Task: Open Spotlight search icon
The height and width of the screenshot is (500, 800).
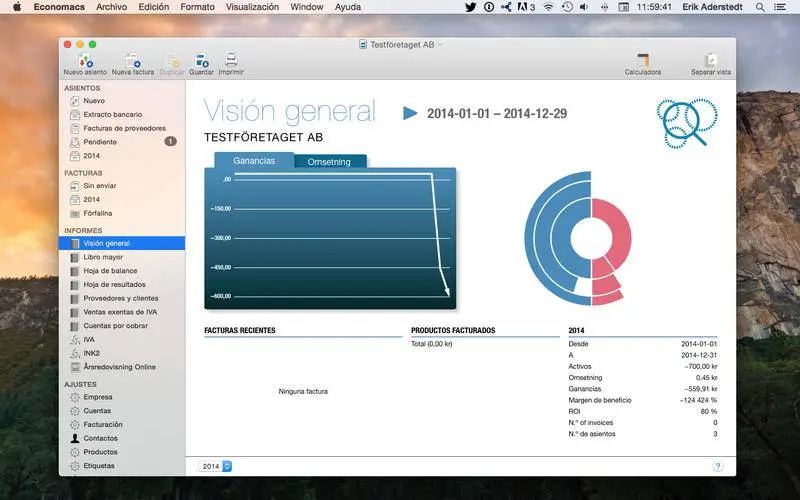Action: click(x=760, y=7)
